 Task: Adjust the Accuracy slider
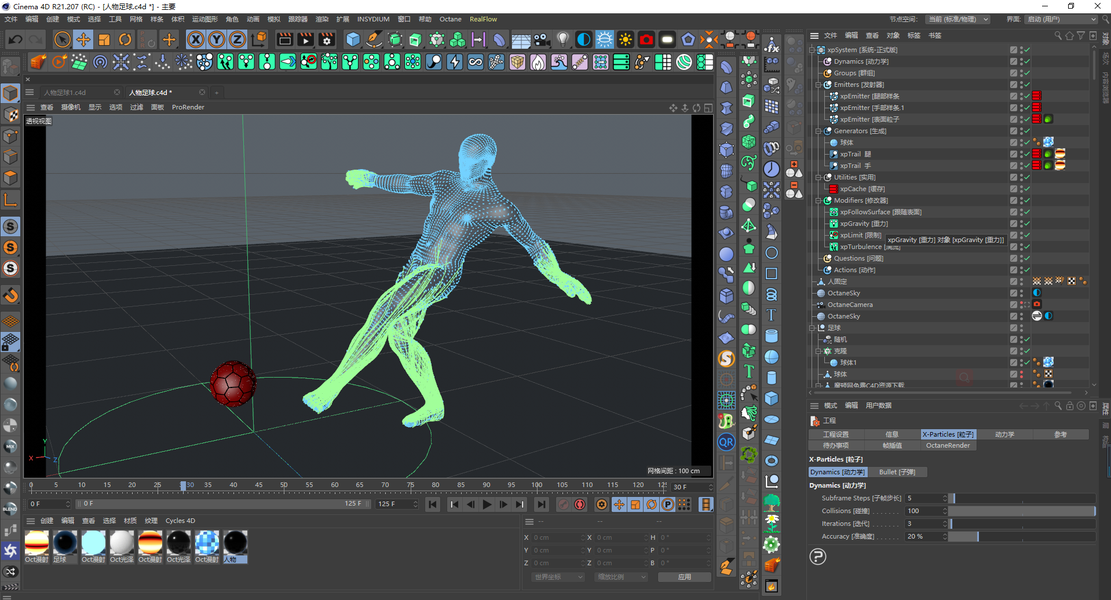tap(1022, 536)
